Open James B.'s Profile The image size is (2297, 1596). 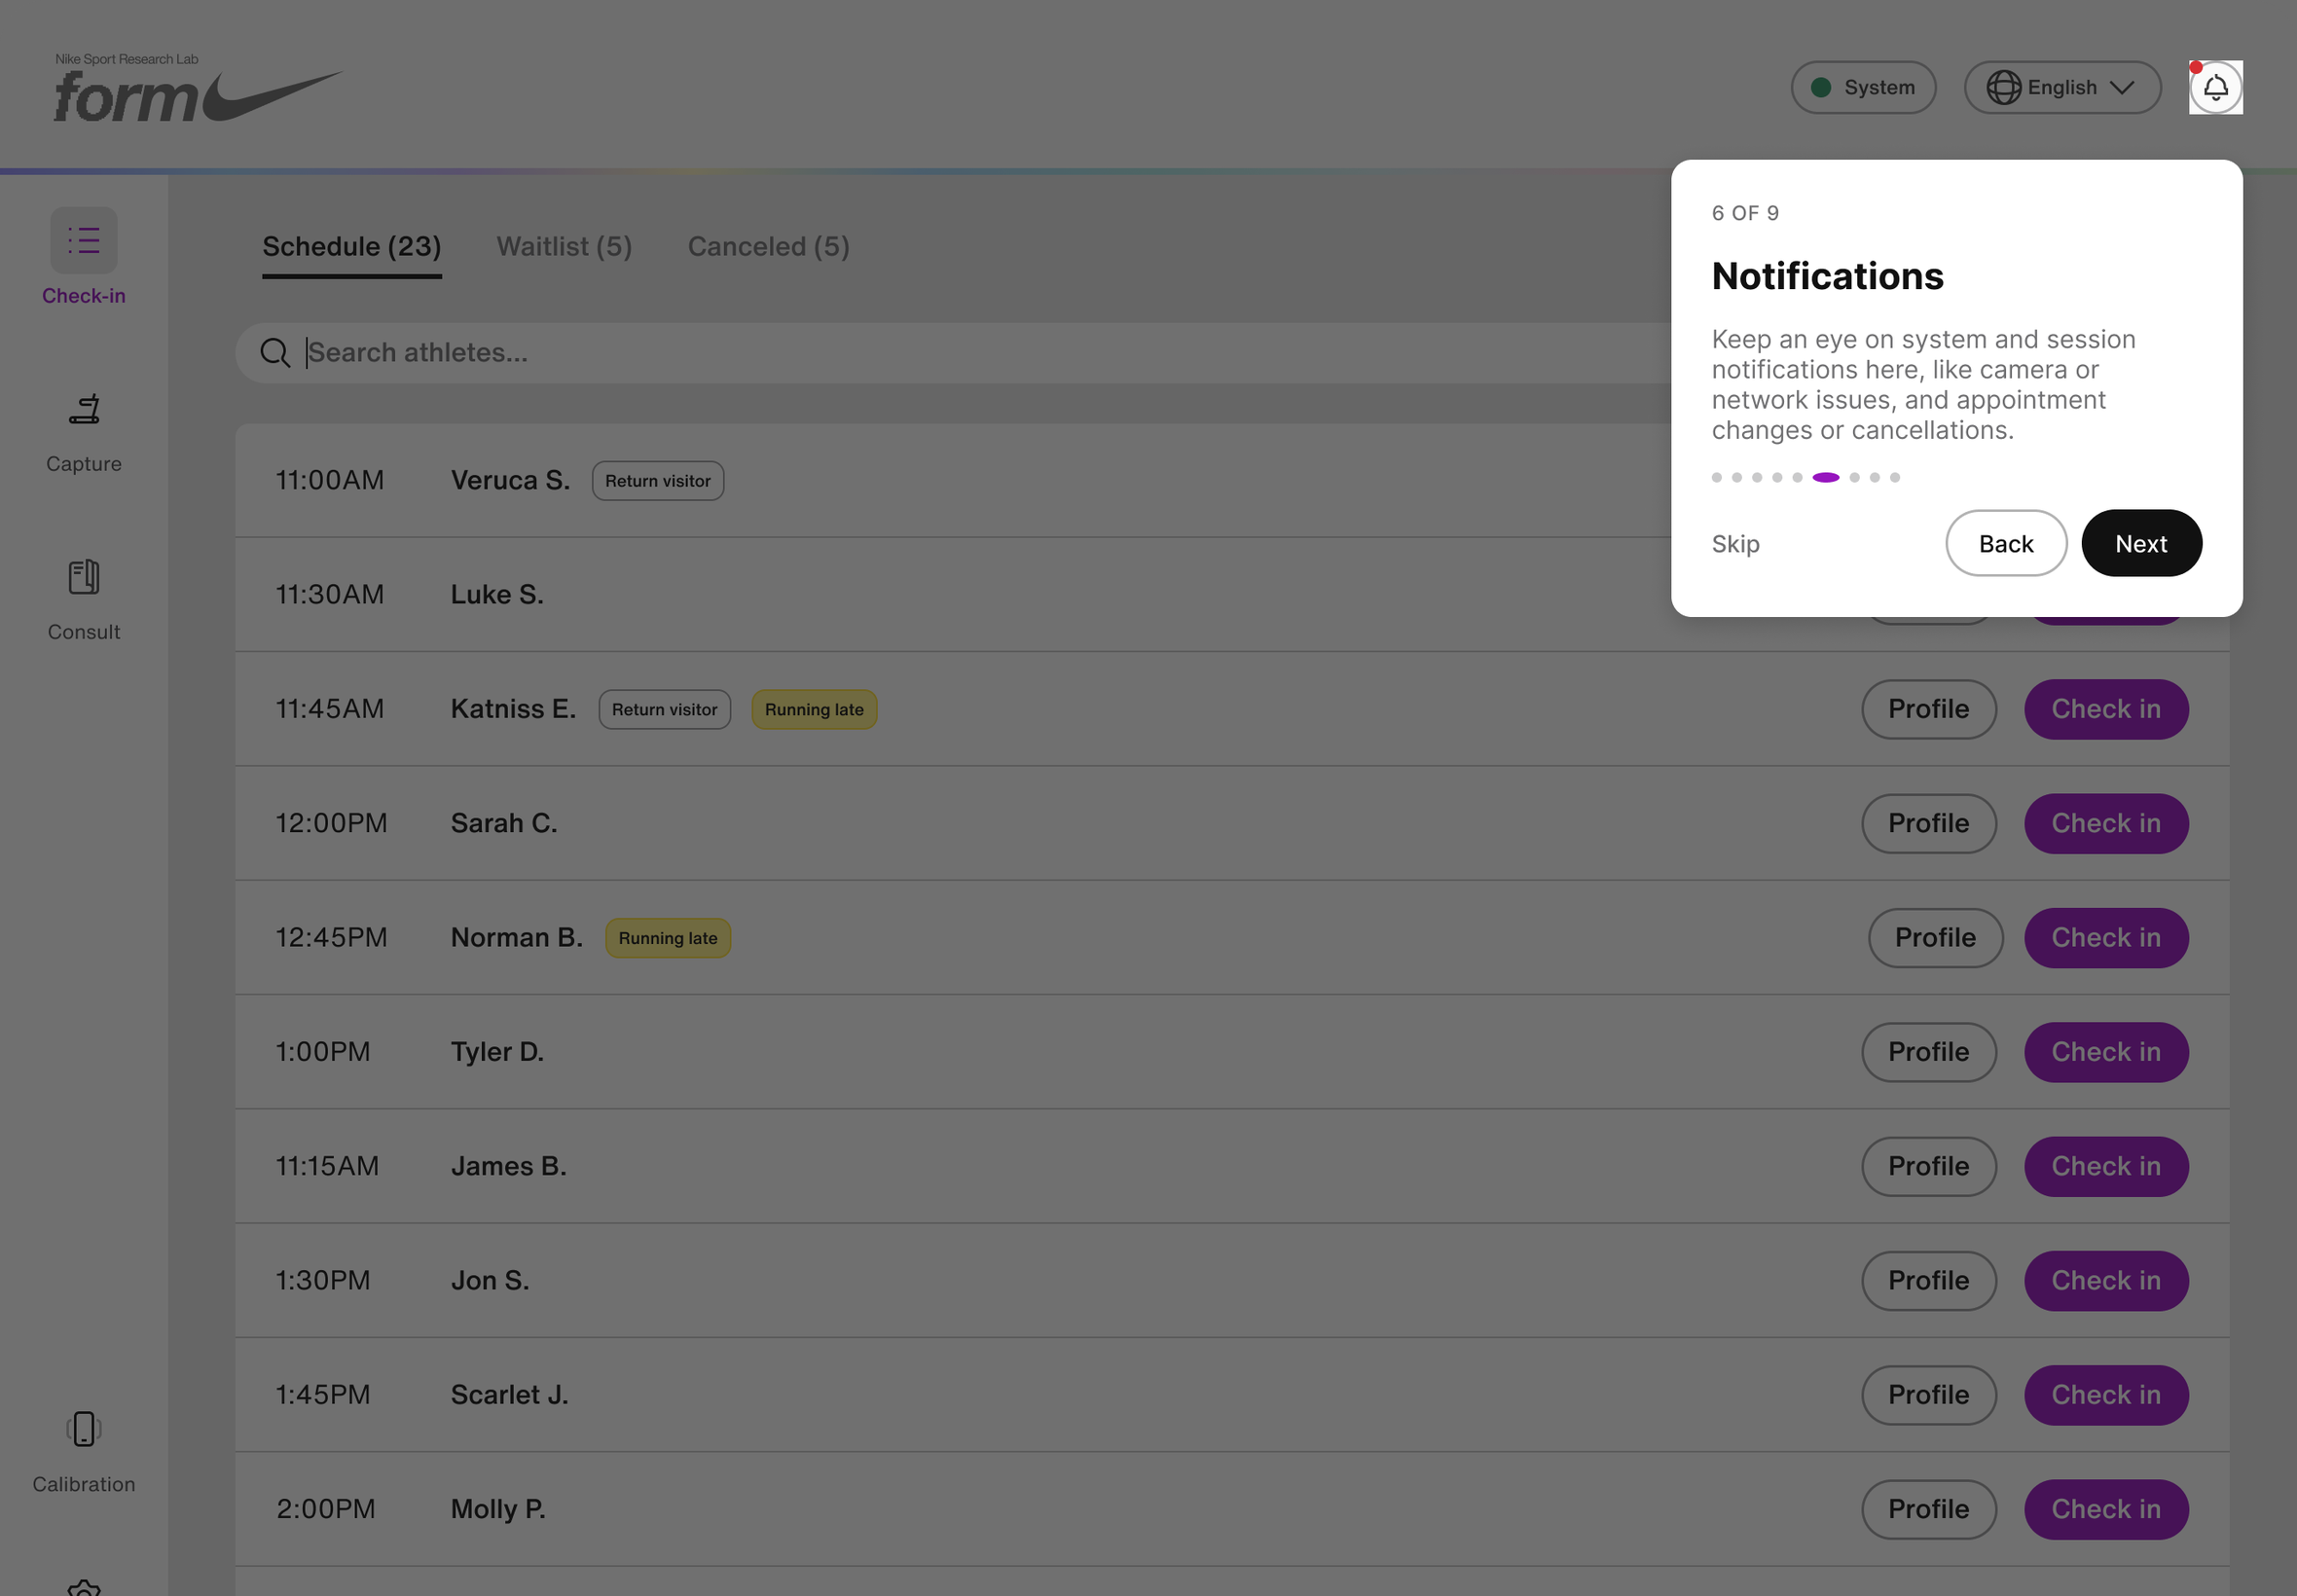pyautogui.click(x=1928, y=1167)
